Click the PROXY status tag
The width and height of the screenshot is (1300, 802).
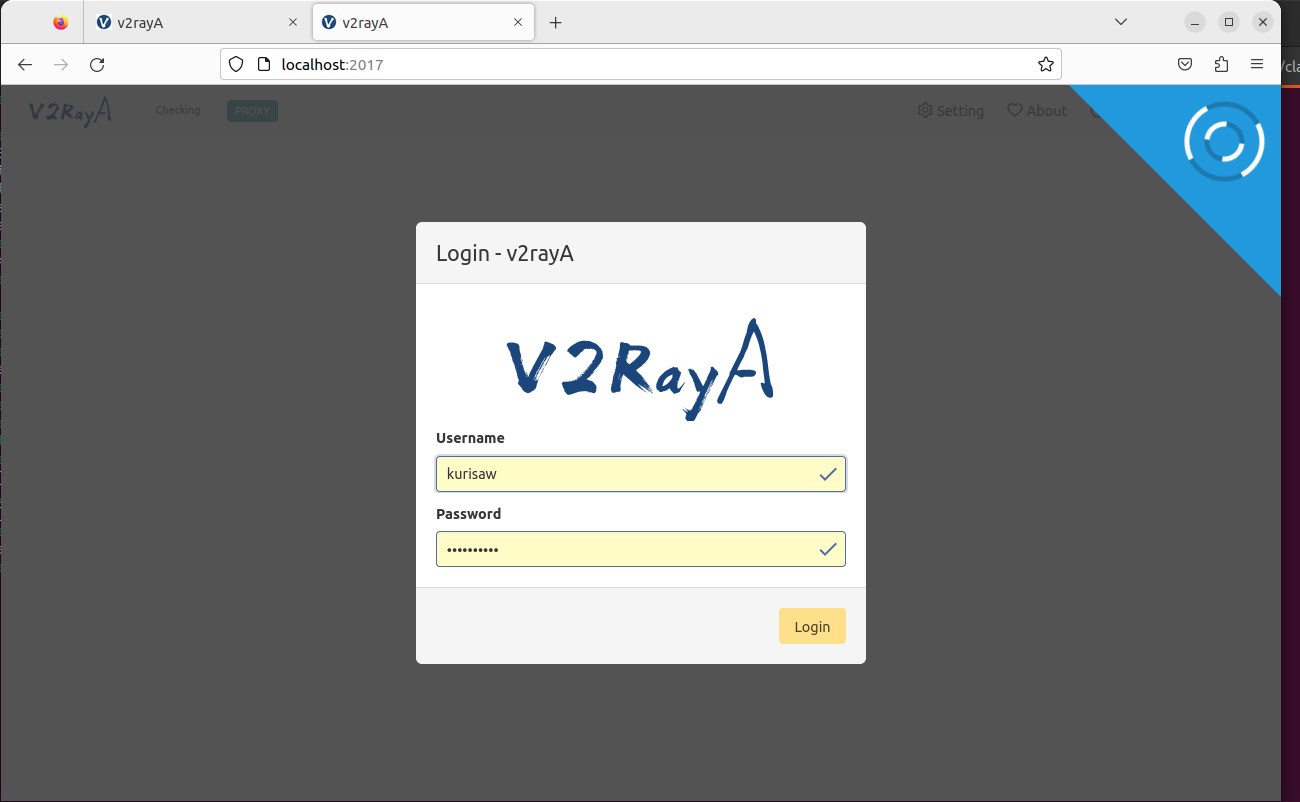click(x=252, y=111)
